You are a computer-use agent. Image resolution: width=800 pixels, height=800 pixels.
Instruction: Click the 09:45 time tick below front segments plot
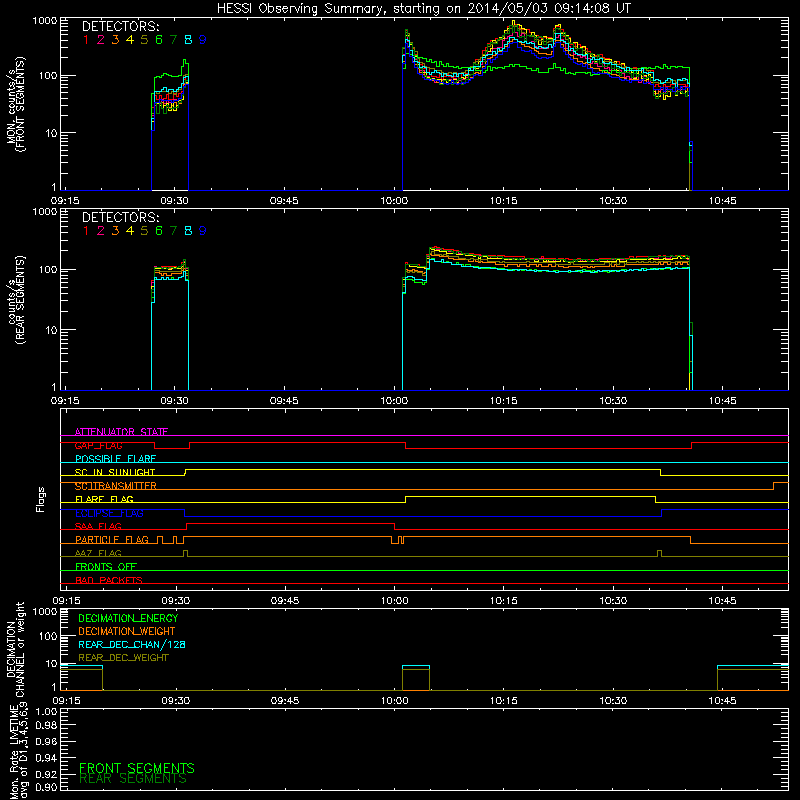(284, 201)
